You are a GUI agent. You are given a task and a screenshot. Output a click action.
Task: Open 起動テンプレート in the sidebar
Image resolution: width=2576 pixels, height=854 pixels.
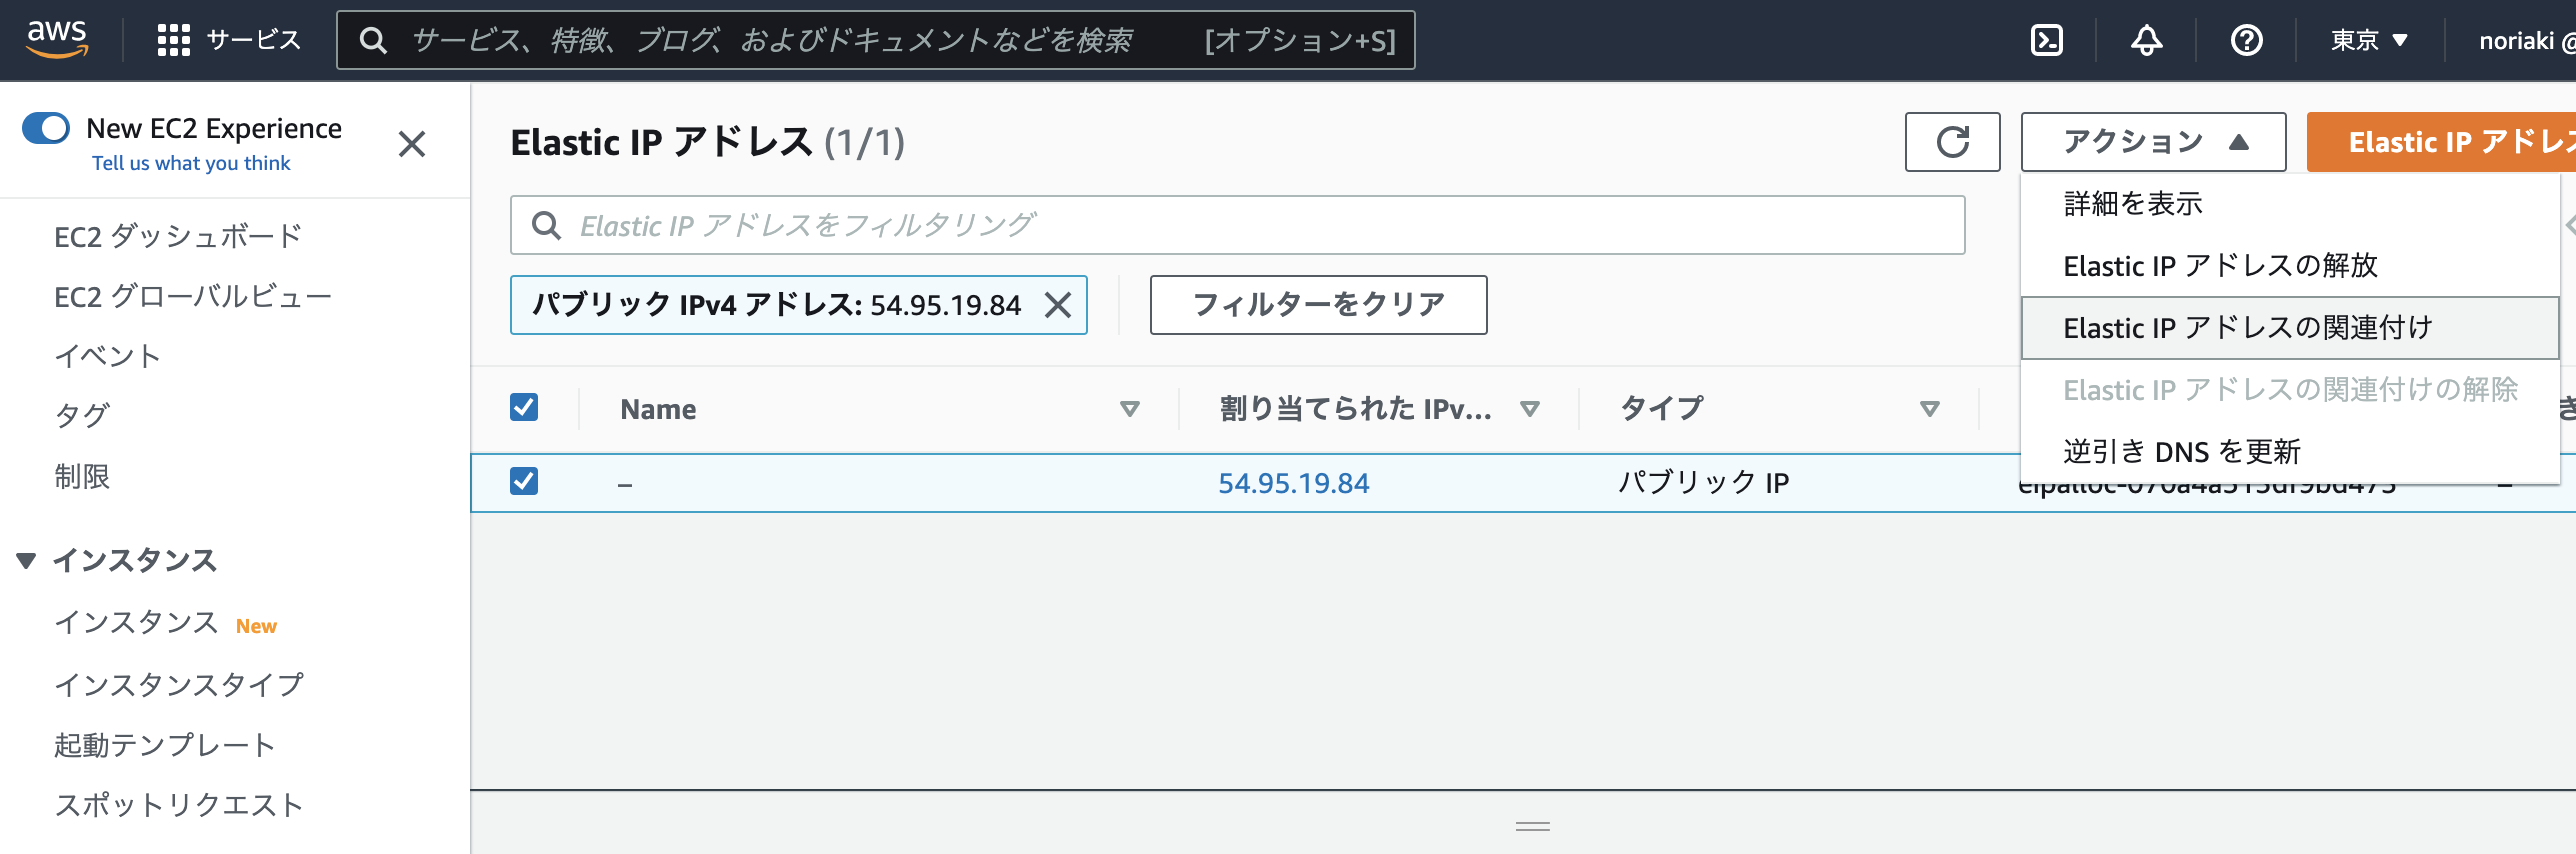164,745
